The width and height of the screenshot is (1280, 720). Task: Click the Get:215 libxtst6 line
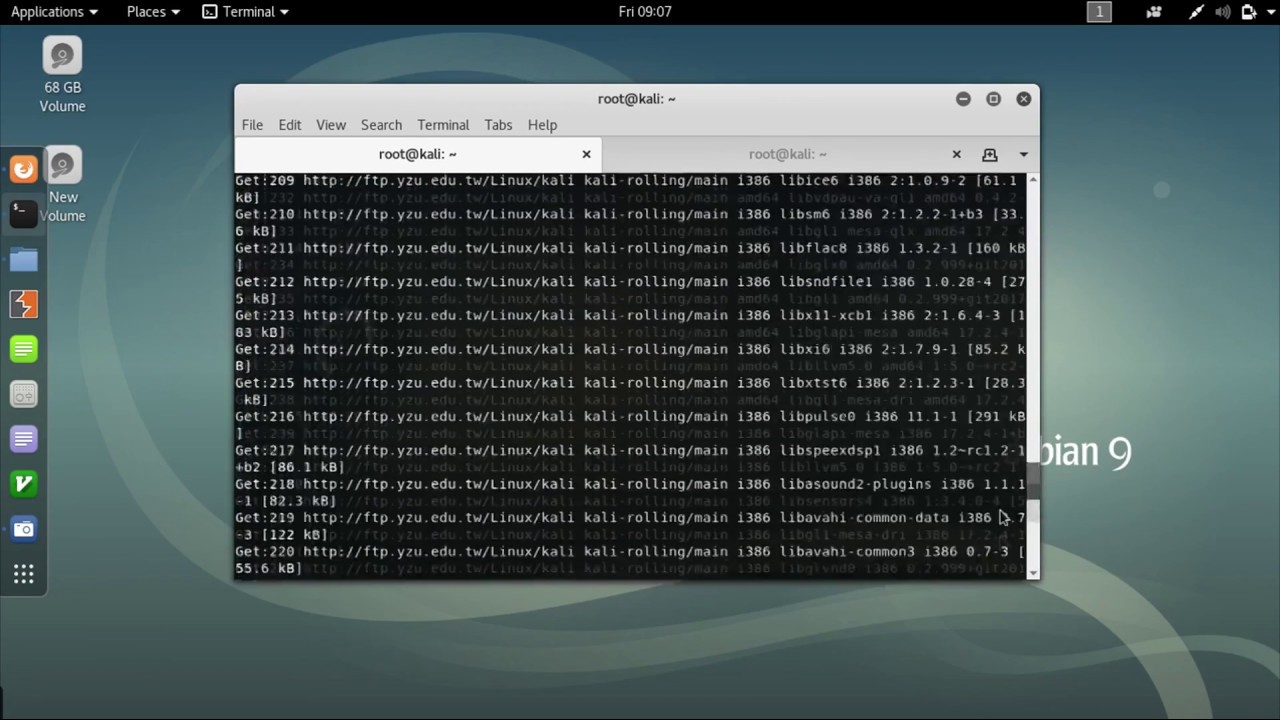630,391
